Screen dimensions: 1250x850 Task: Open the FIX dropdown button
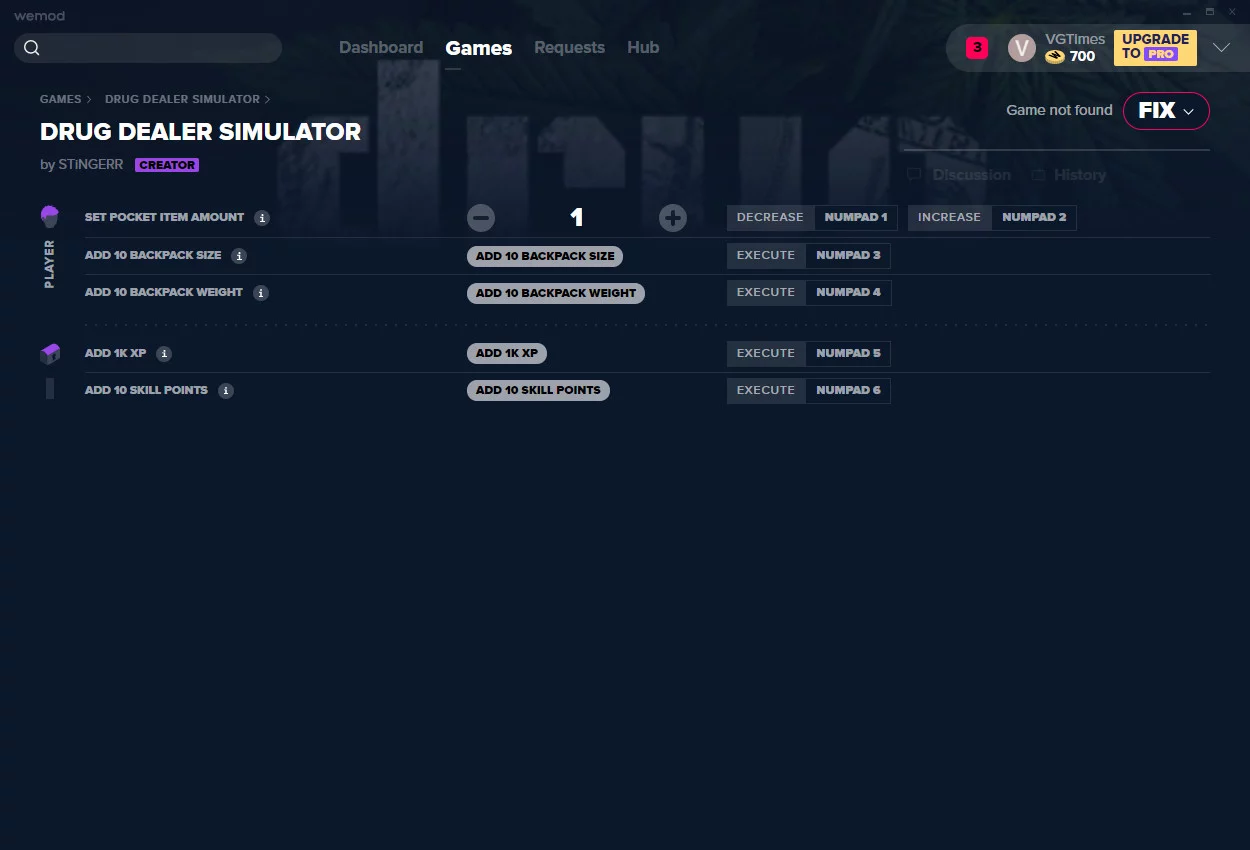pos(1166,111)
